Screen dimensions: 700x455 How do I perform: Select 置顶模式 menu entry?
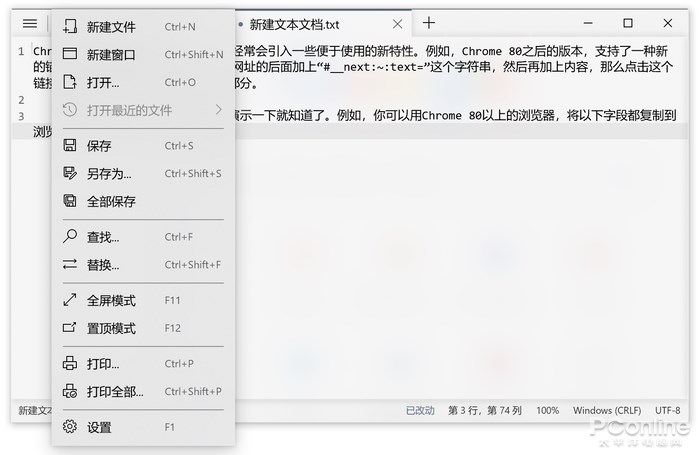tap(143, 328)
